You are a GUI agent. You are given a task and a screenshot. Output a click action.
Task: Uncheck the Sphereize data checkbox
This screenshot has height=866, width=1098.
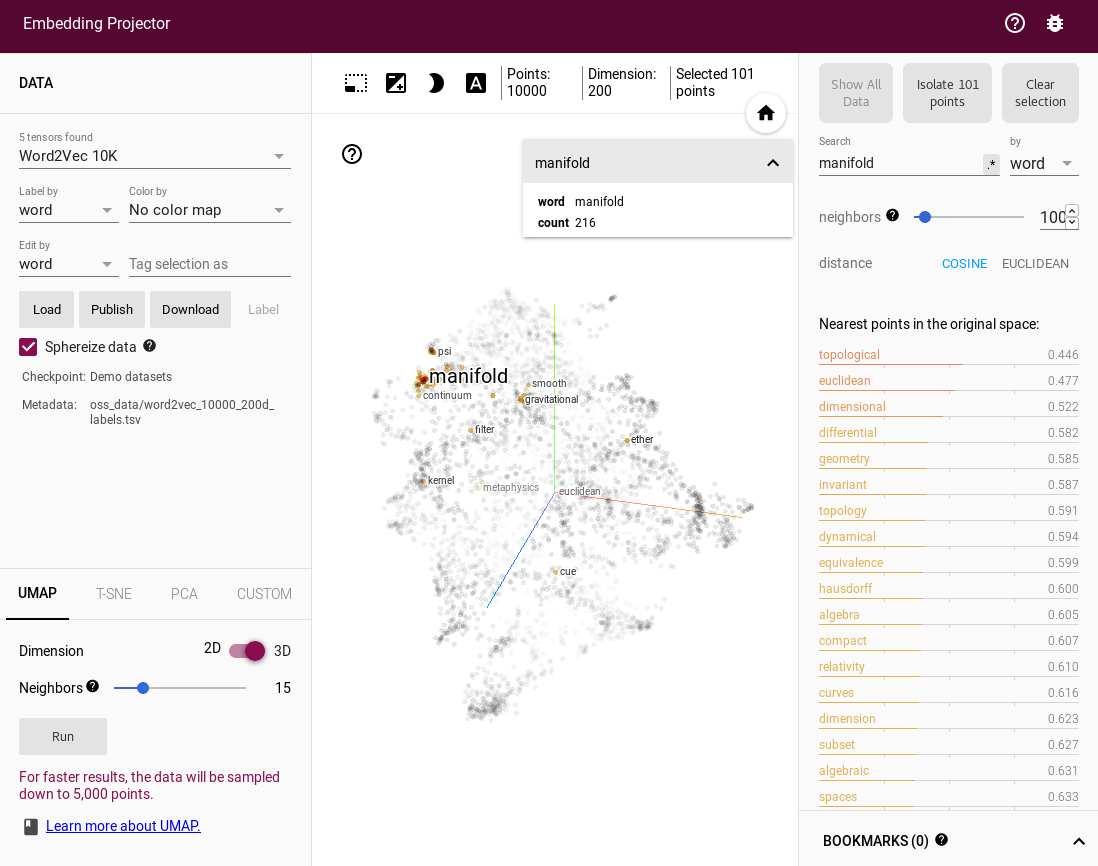click(28, 347)
